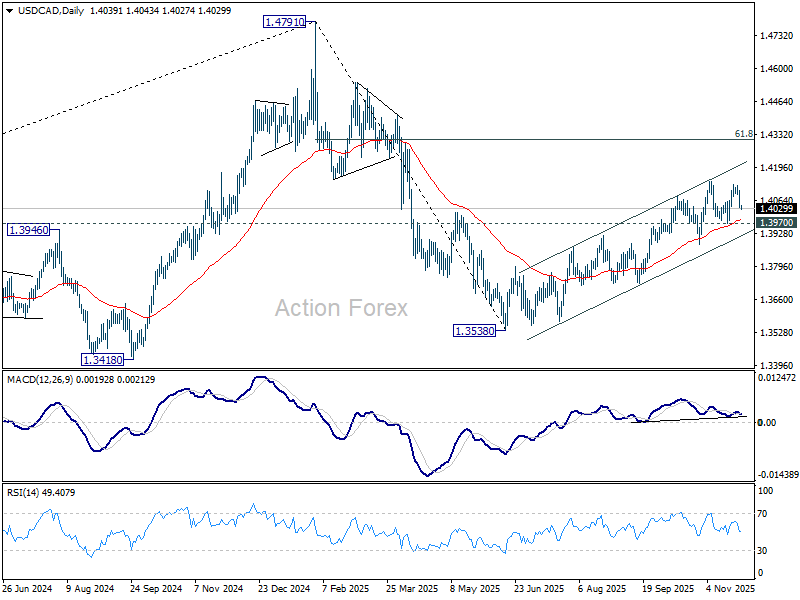Click the 1.34180 low price label
Viewport: 800px width, 600px height.
coord(103,360)
